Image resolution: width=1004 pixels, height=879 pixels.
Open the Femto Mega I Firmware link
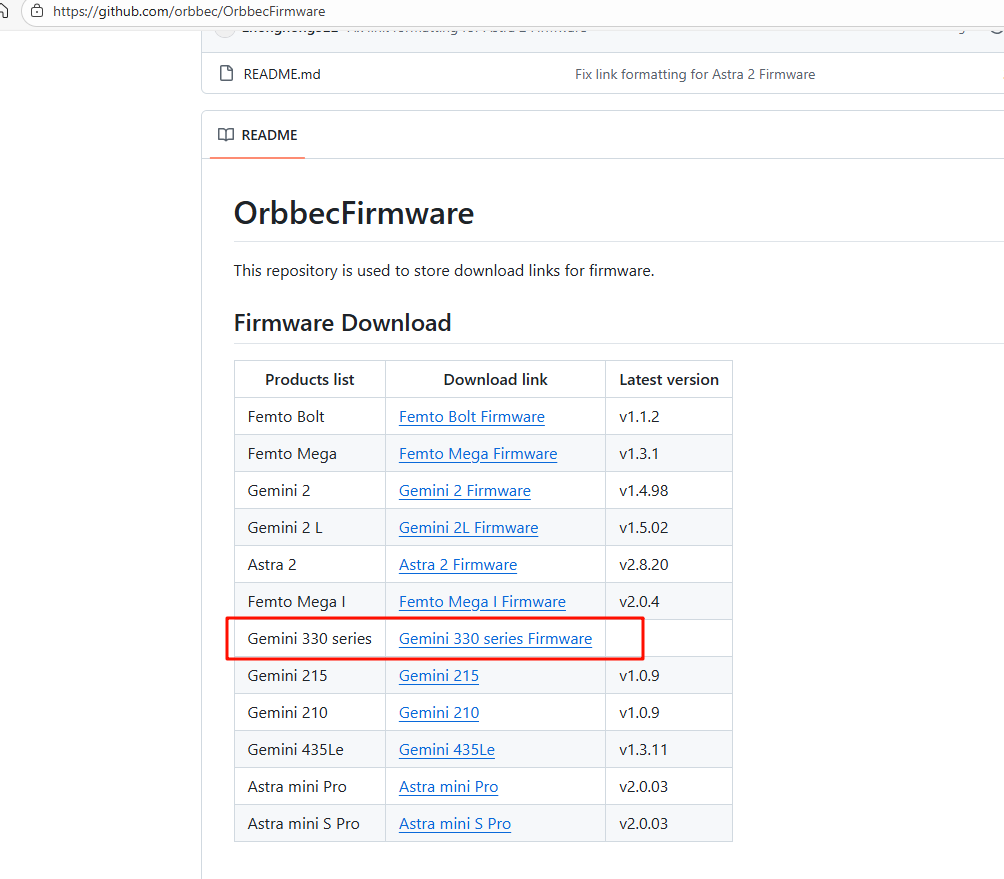482,602
